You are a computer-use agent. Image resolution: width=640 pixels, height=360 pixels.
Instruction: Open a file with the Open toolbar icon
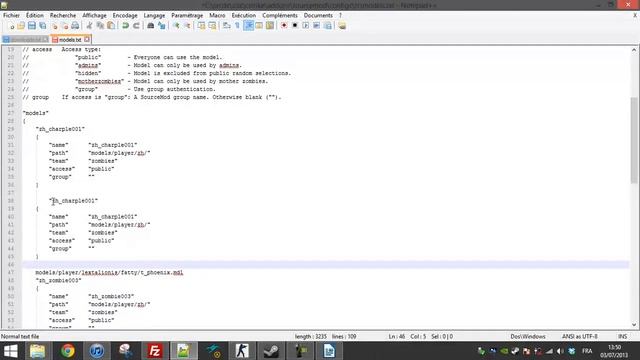(21, 26)
